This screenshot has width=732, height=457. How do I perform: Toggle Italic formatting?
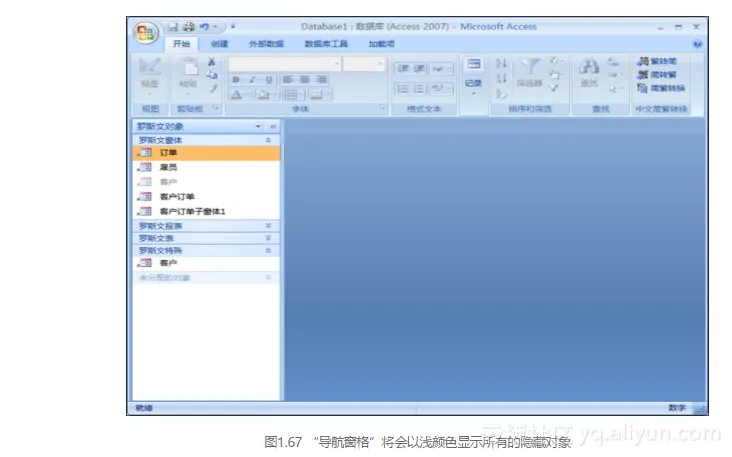point(252,80)
